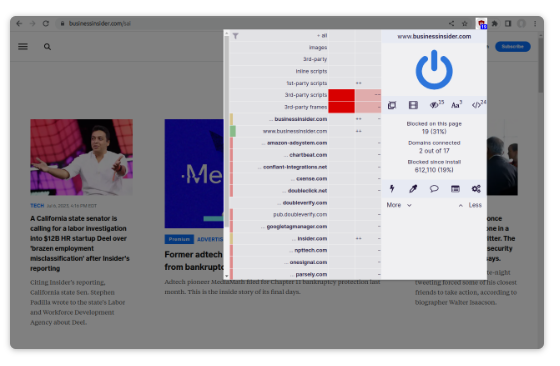Click the Subscribe button
The height and width of the screenshot is (366, 560).
pos(512,46)
